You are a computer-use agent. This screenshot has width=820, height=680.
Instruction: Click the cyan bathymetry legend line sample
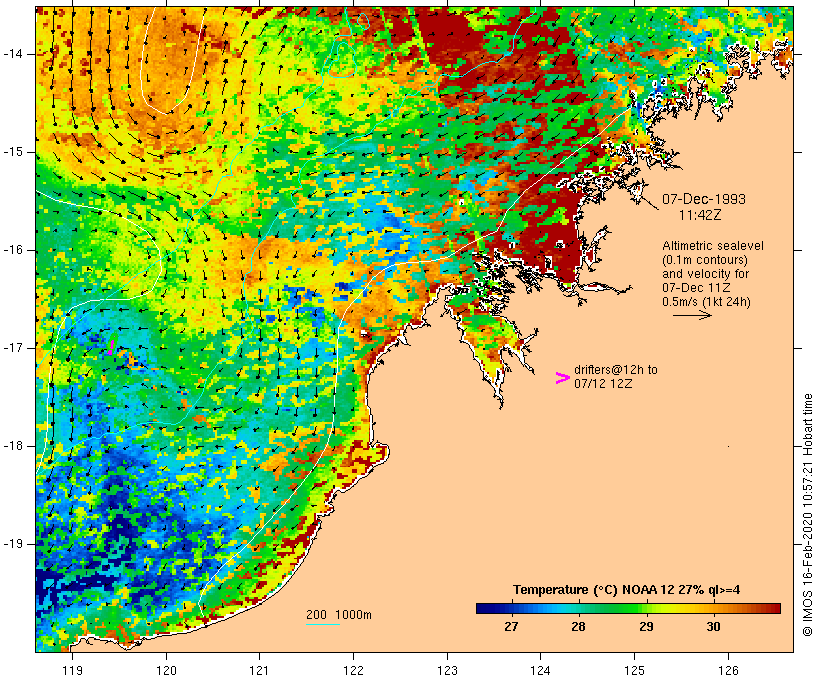323,624
